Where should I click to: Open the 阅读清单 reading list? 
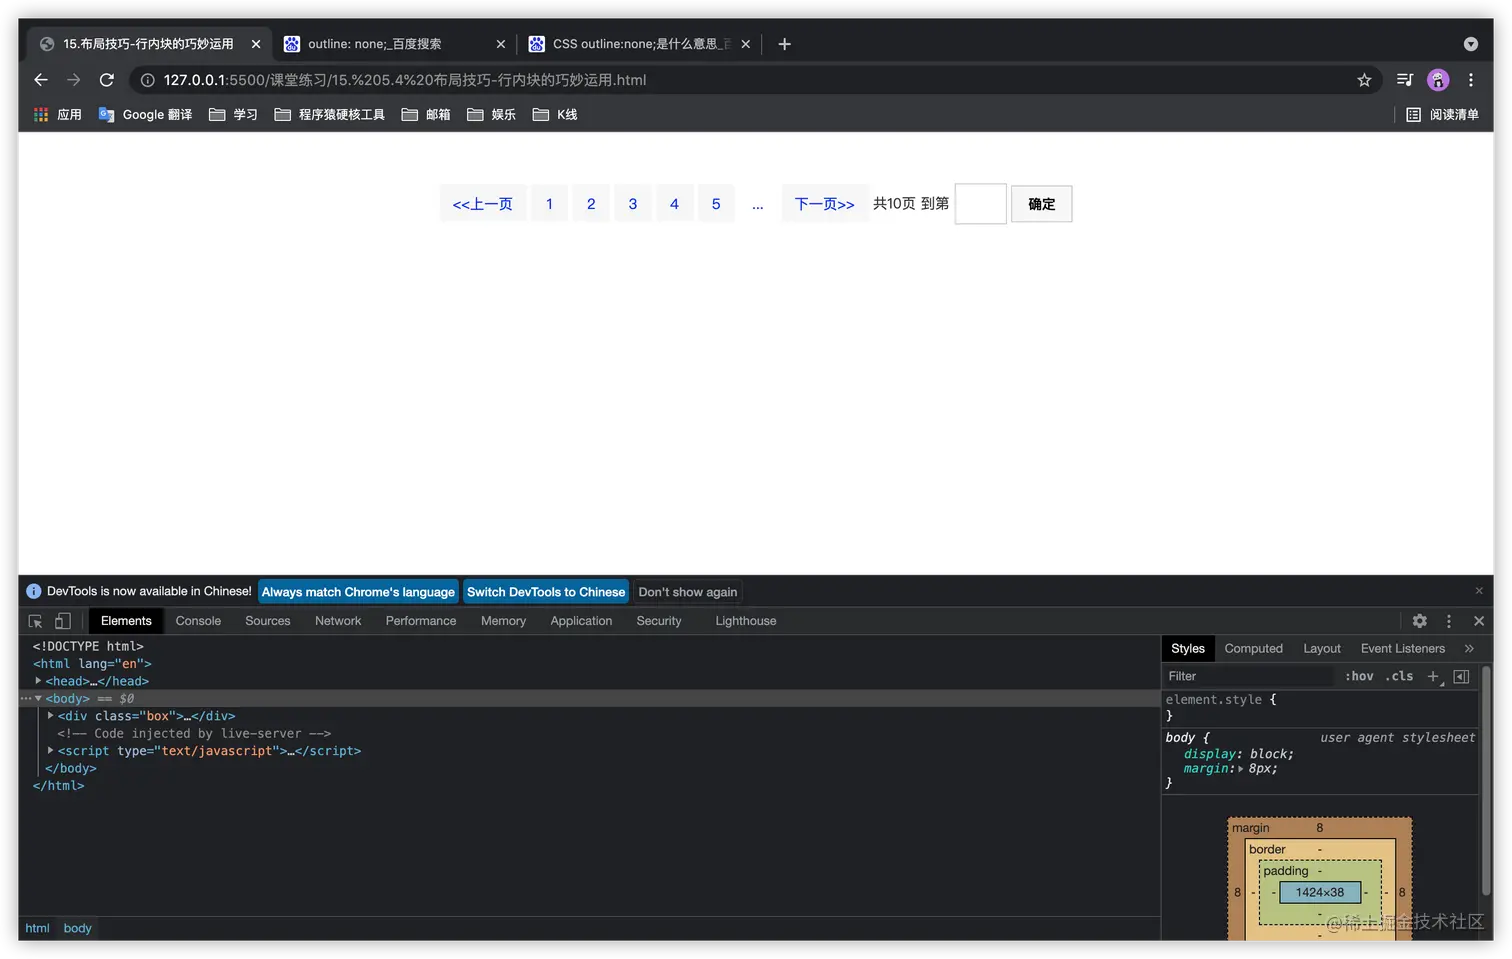pyautogui.click(x=1442, y=115)
